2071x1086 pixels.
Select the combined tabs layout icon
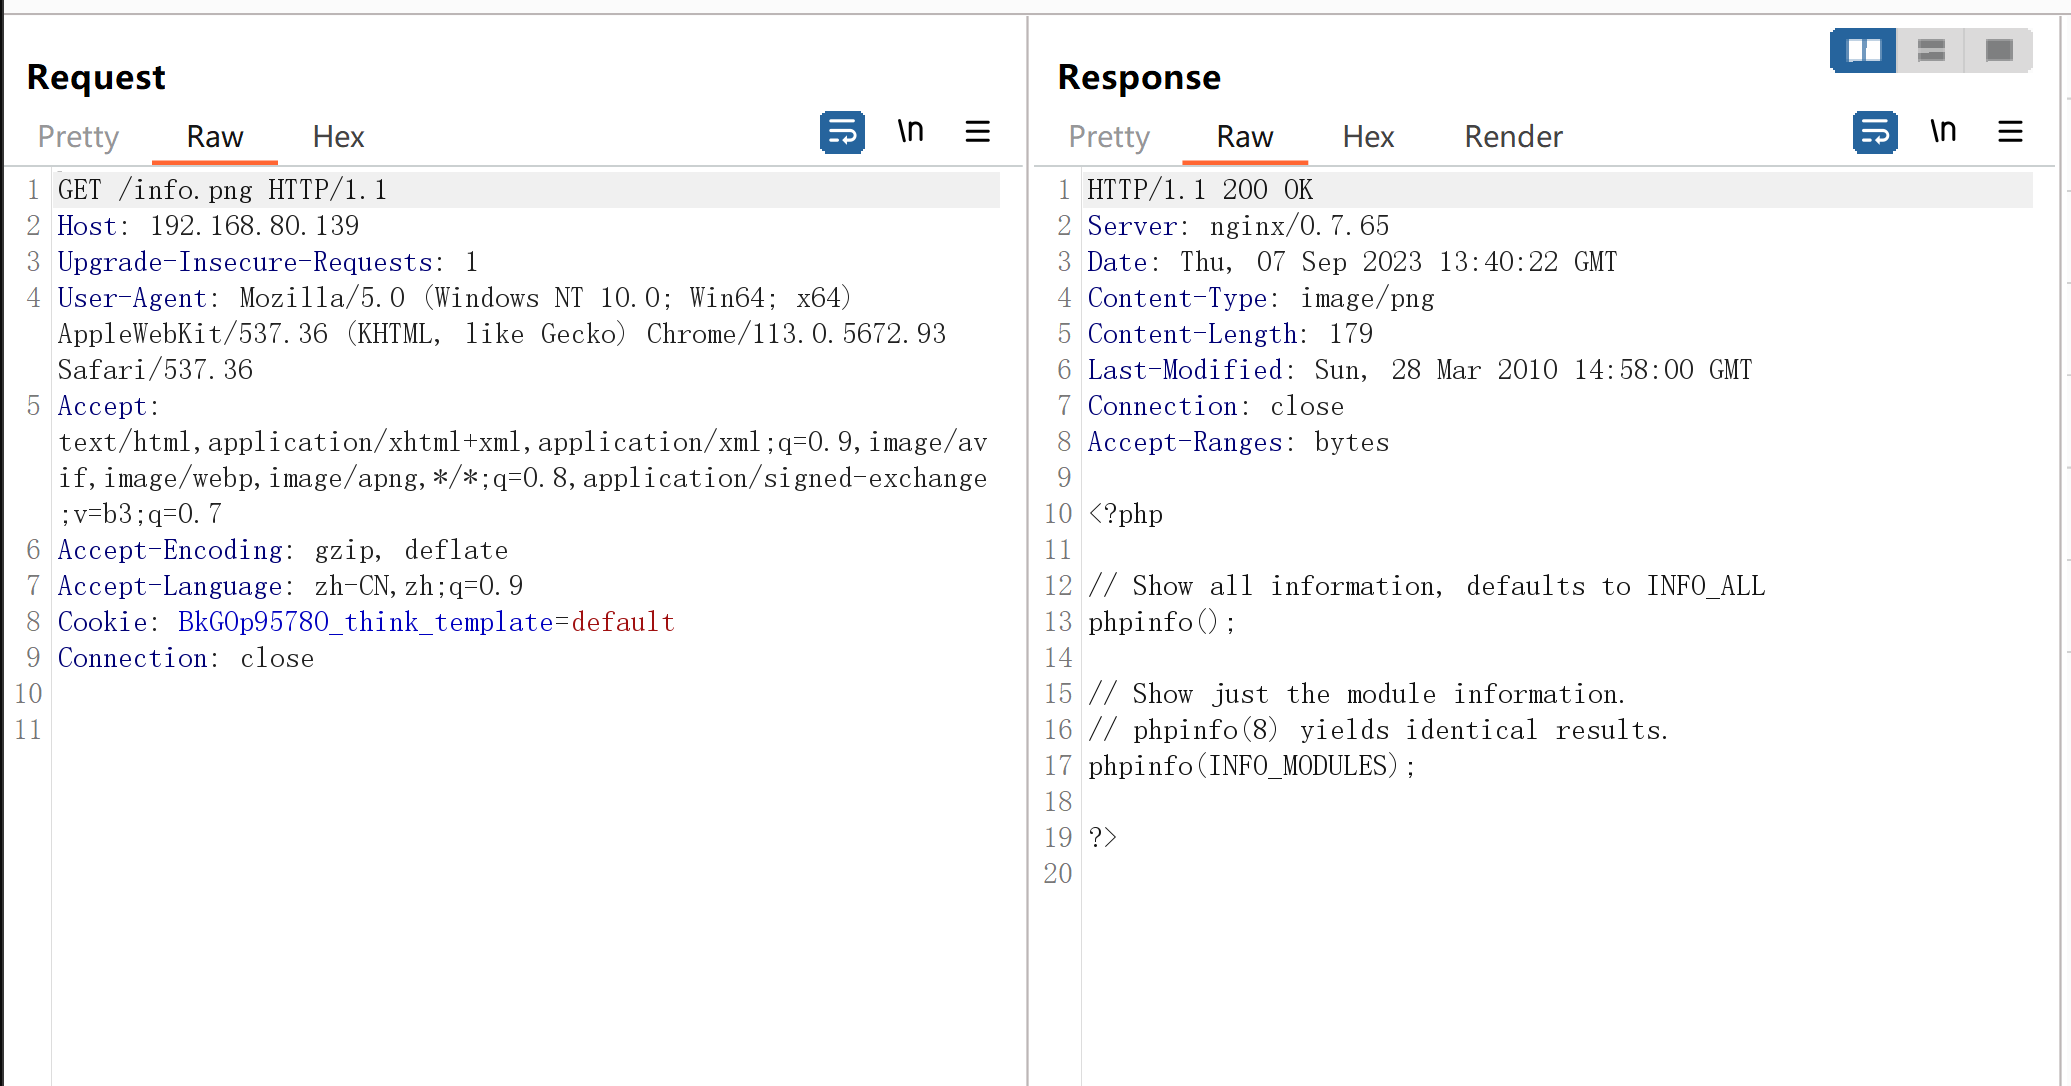(1998, 50)
